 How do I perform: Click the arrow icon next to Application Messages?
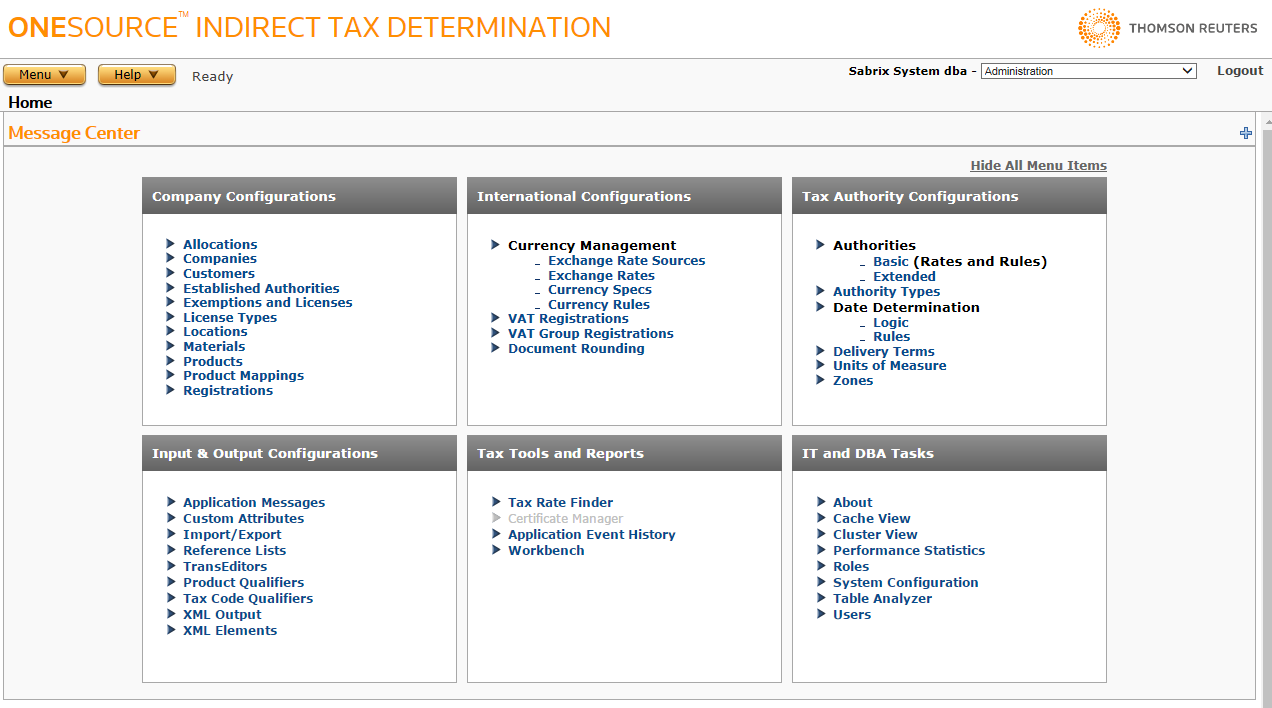coord(171,502)
